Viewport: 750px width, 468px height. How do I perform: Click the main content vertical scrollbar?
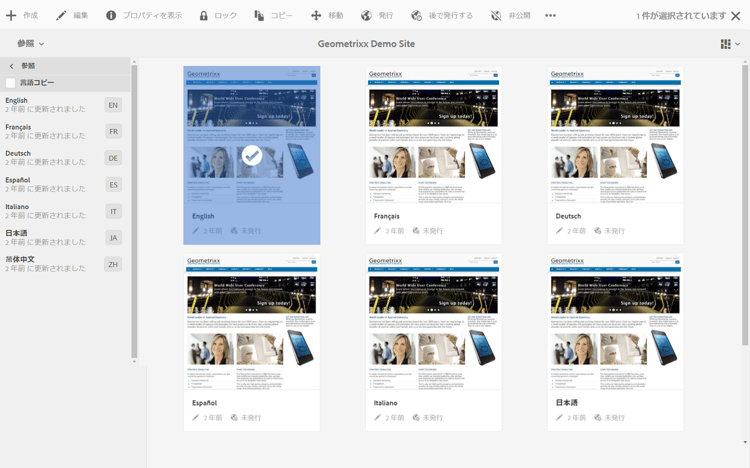click(x=745, y=205)
